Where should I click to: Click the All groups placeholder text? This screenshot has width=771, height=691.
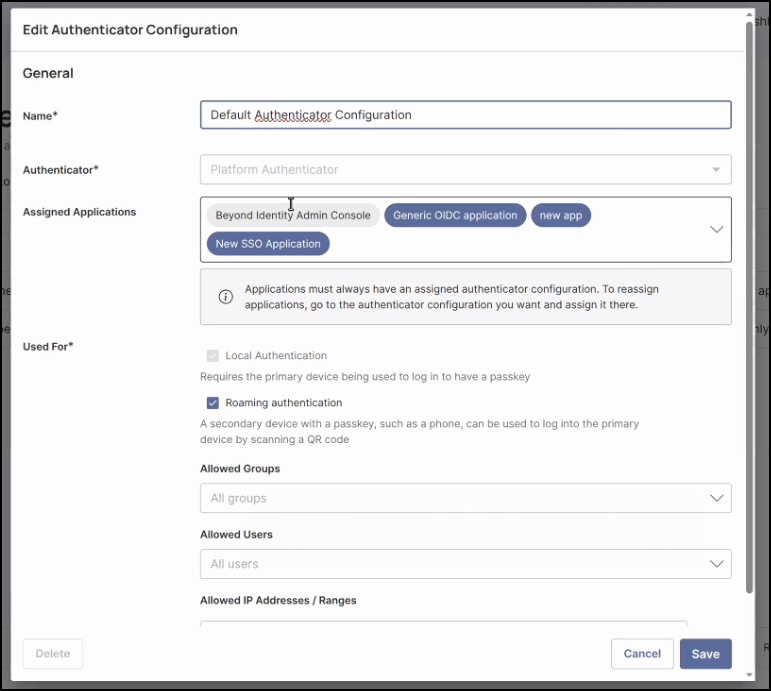[x=239, y=498]
